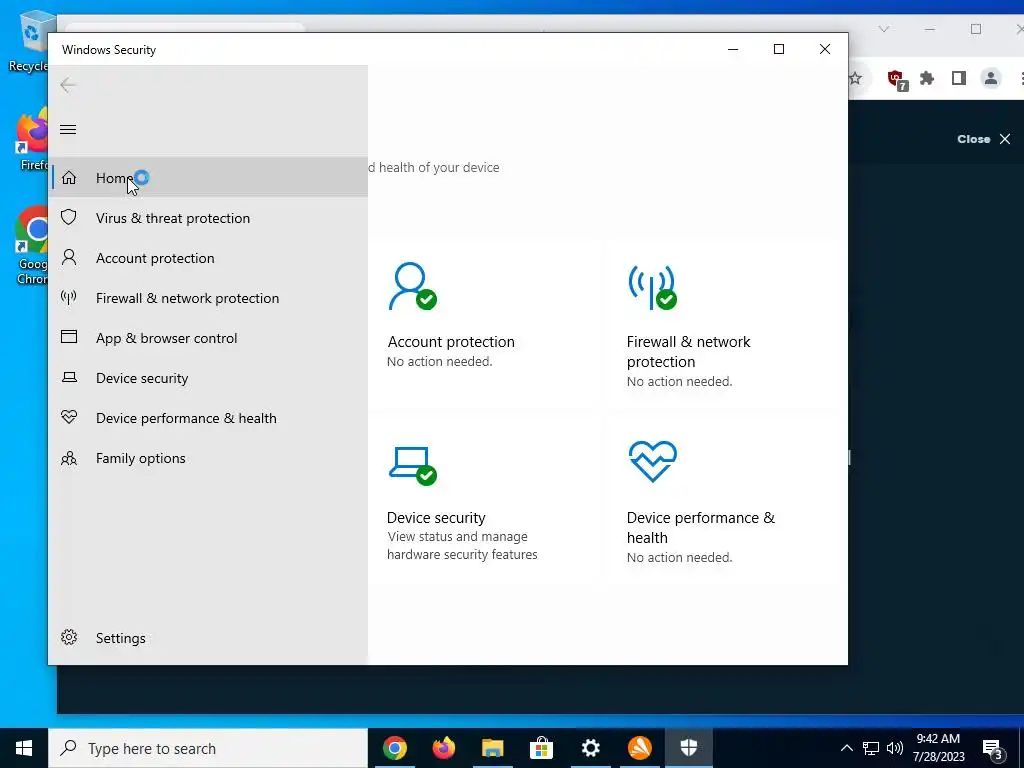
Task: Select Device security in the sidebar
Action: point(209,378)
